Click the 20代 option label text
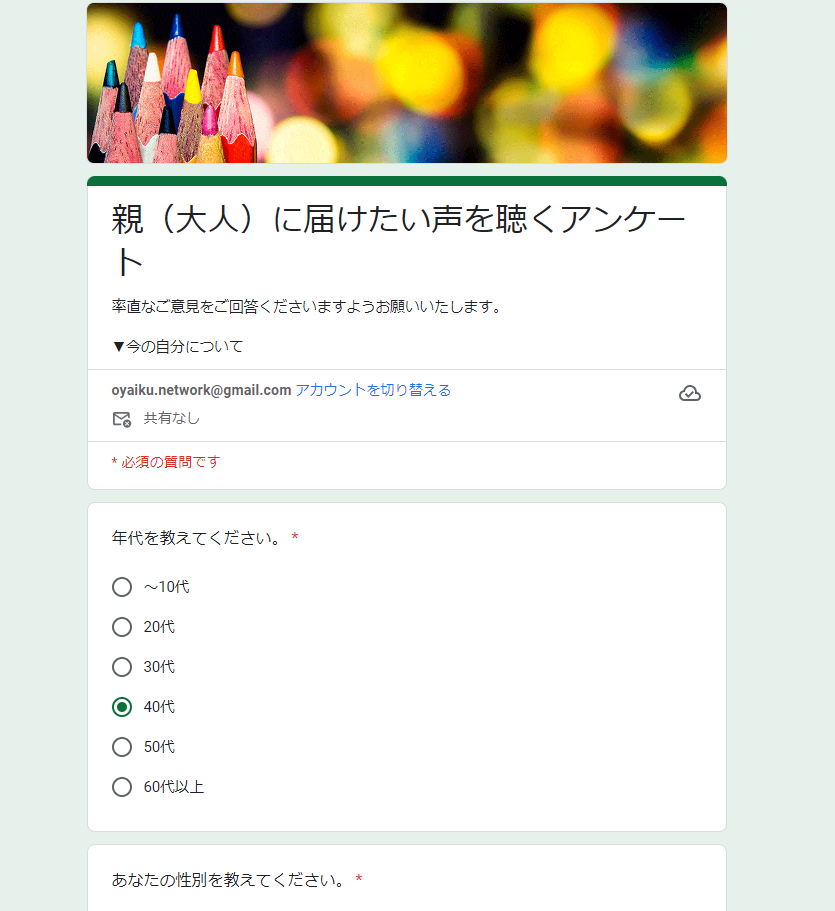The width and height of the screenshot is (835, 911). pos(159,627)
